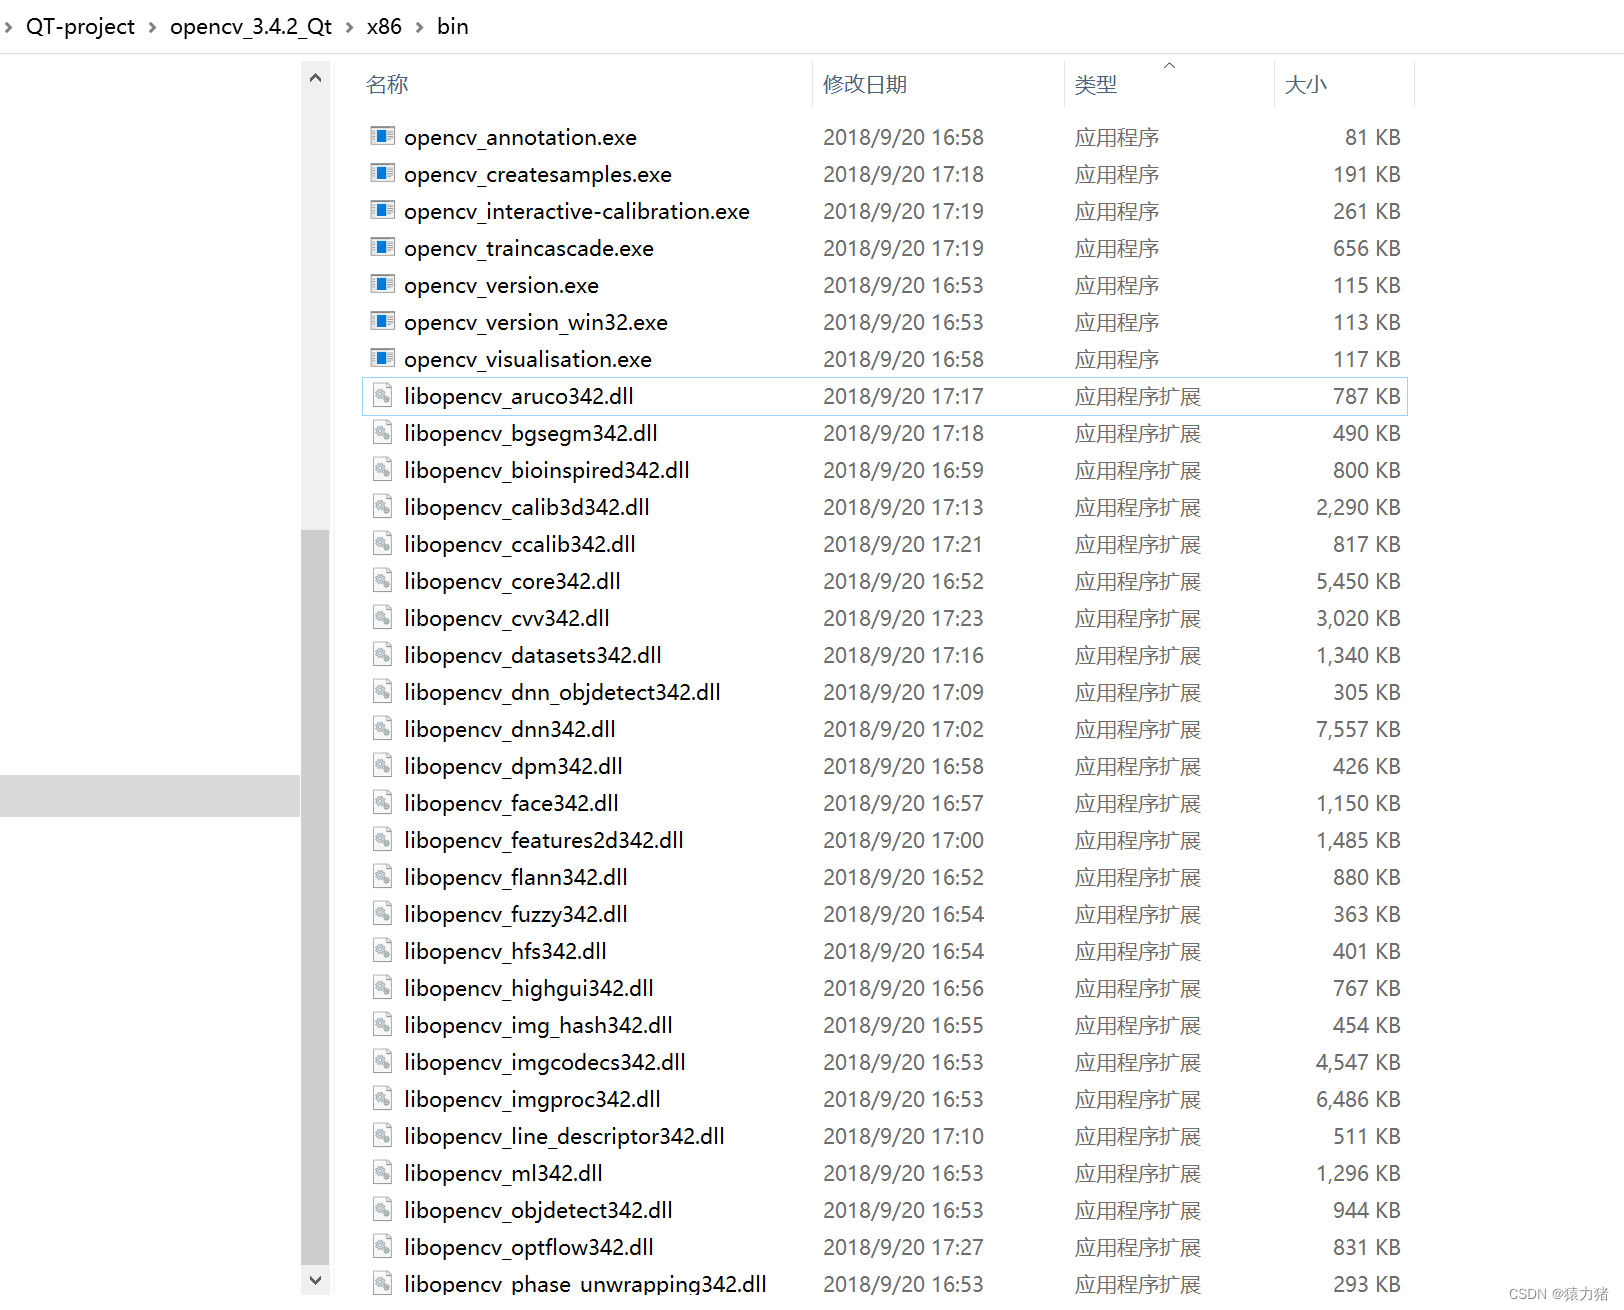Click the opencv_traincascade.exe application icon
The width and height of the screenshot is (1624, 1310).
pos(383,248)
